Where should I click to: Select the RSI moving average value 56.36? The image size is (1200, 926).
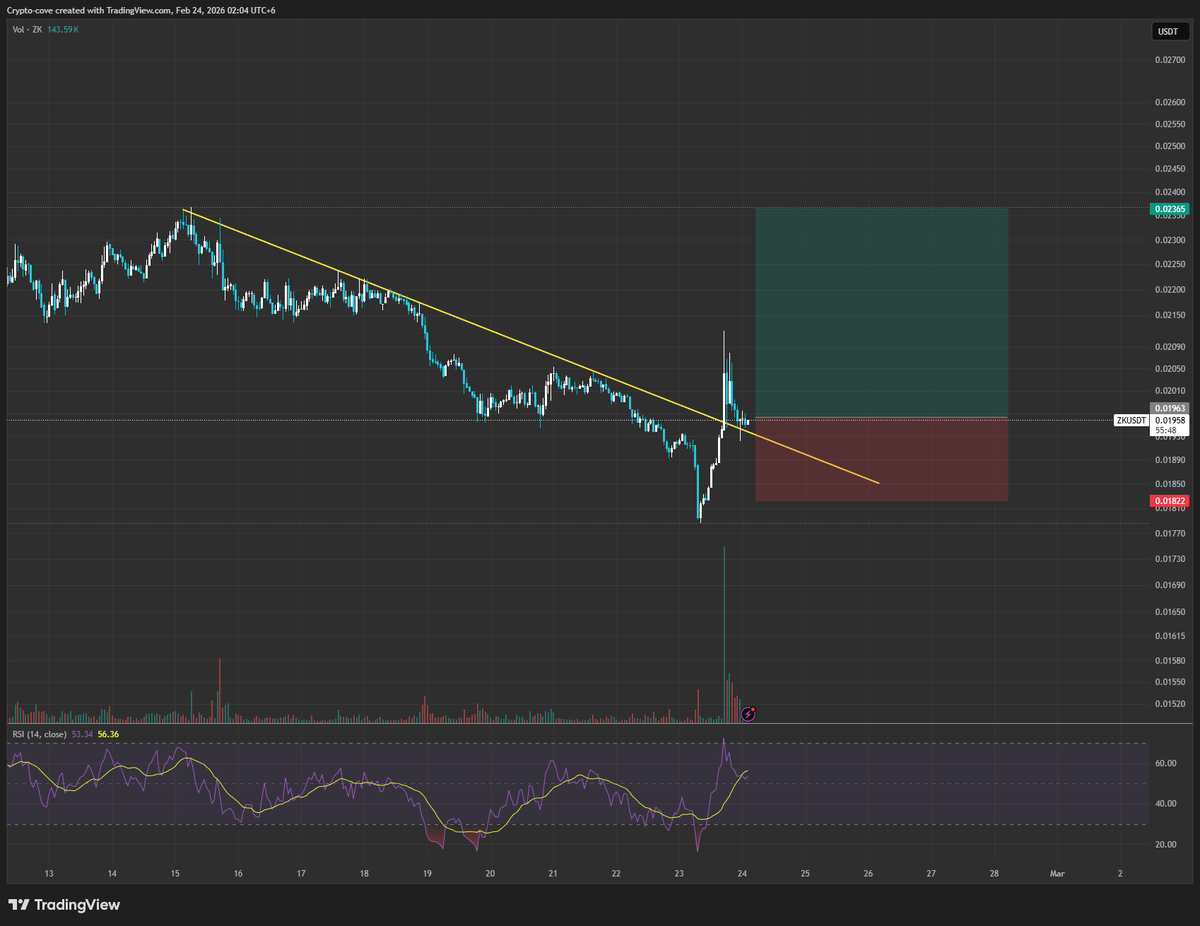pyautogui.click(x=108, y=734)
